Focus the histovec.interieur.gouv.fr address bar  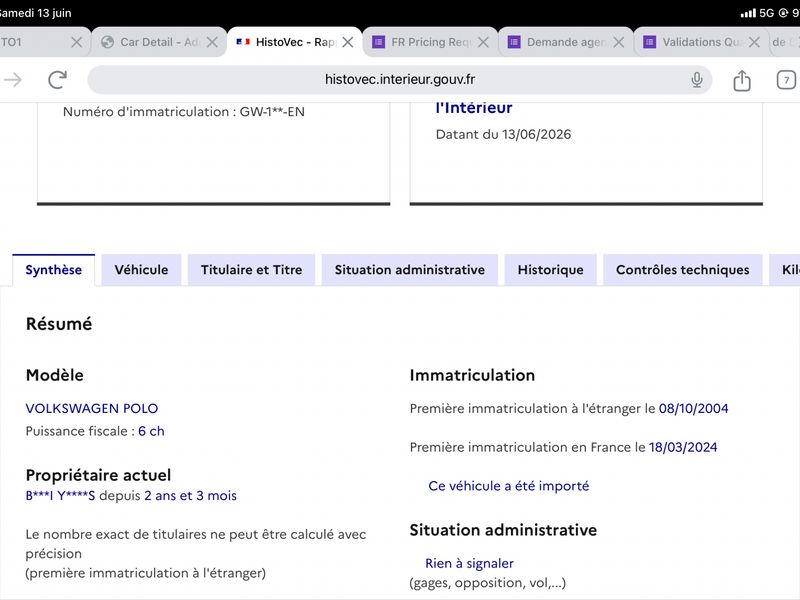[x=399, y=80]
